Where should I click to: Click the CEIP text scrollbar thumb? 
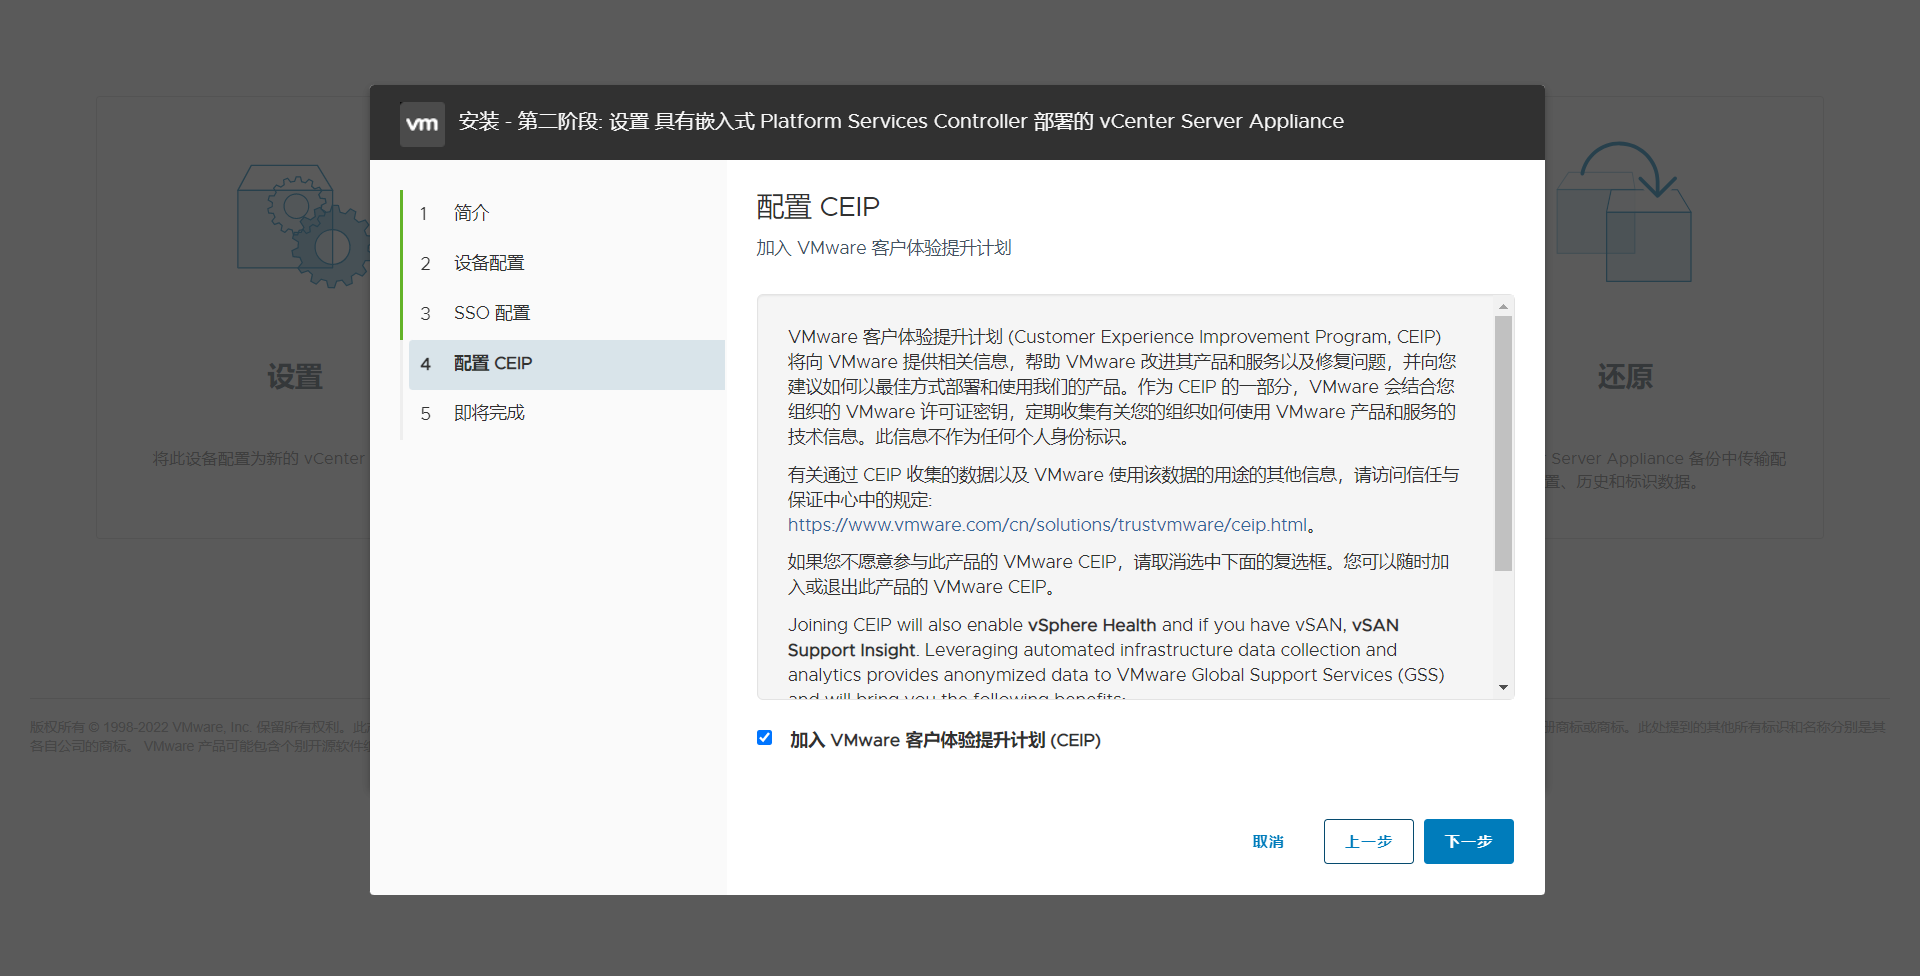(1503, 443)
